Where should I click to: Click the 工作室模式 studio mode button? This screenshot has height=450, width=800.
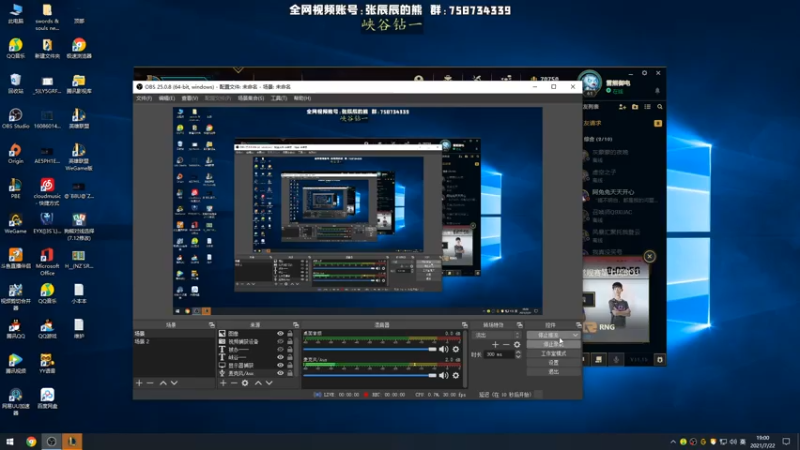pos(553,354)
